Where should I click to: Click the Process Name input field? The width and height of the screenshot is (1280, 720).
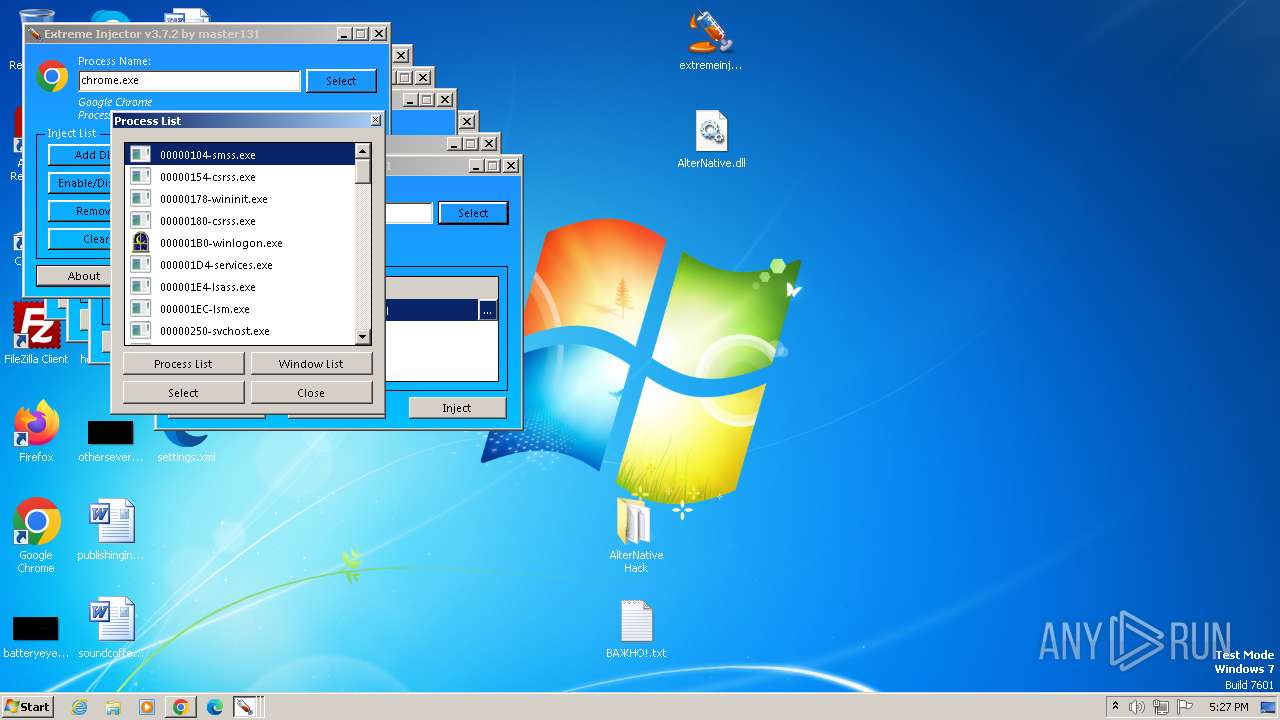[189, 81]
